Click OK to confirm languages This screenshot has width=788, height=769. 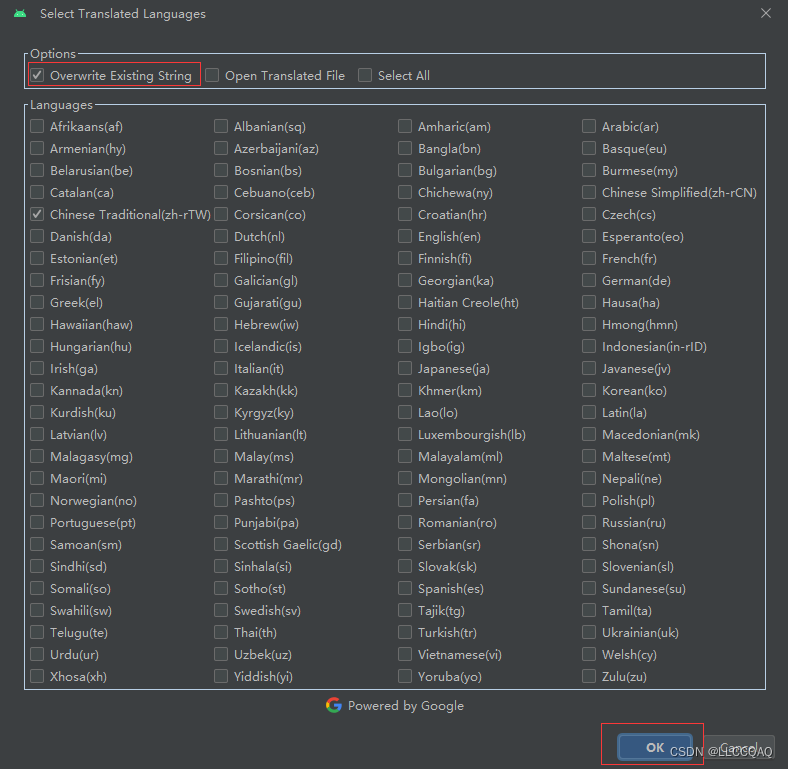[655, 747]
